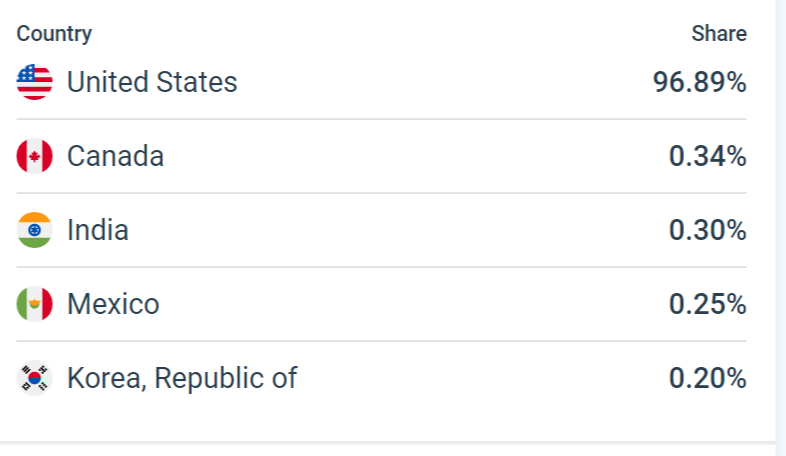The width and height of the screenshot is (786, 456).
Task: Click the blank area beneath Korea row
Action: click(380, 420)
